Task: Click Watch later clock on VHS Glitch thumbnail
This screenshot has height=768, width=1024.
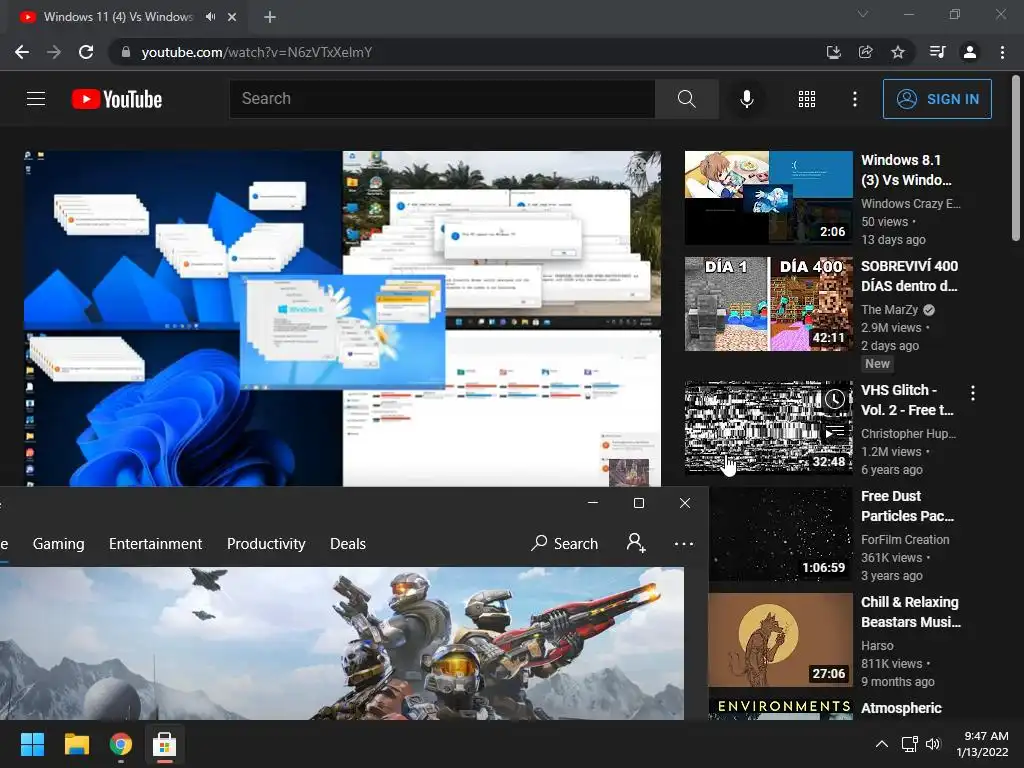Action: pyautogui.click(x=835, y=399)
